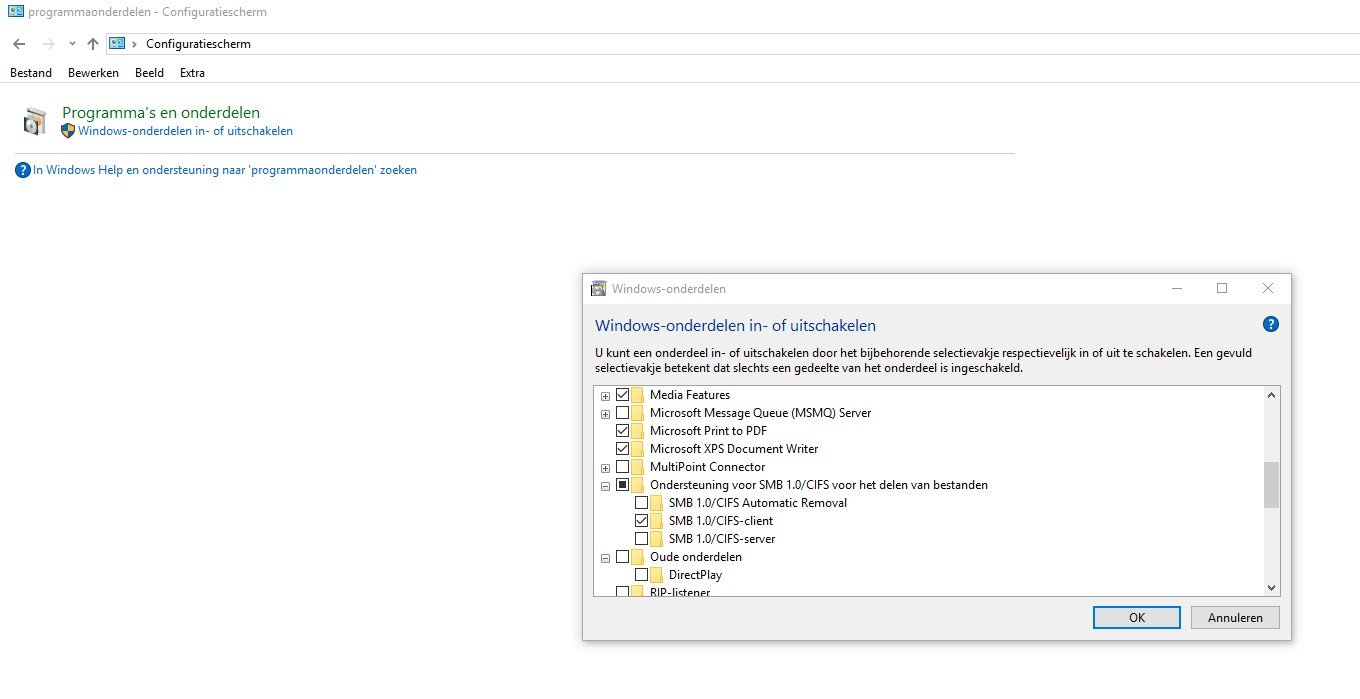Open the Bewerken menu
Screen dimensions: 1360x699
pos(93,73)
